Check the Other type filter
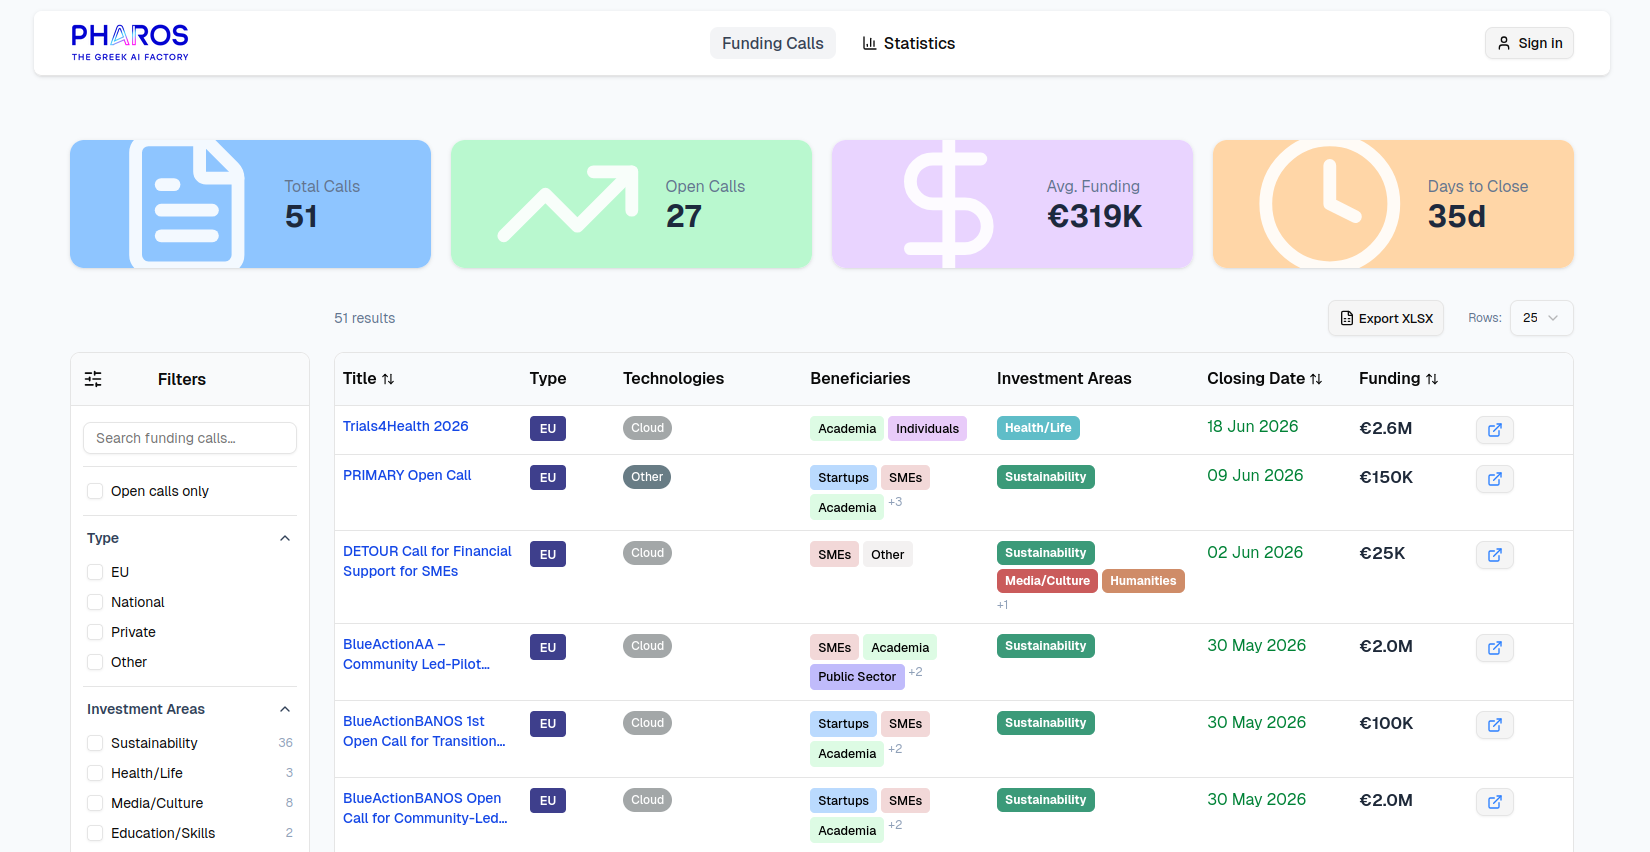 click(95, 662)
